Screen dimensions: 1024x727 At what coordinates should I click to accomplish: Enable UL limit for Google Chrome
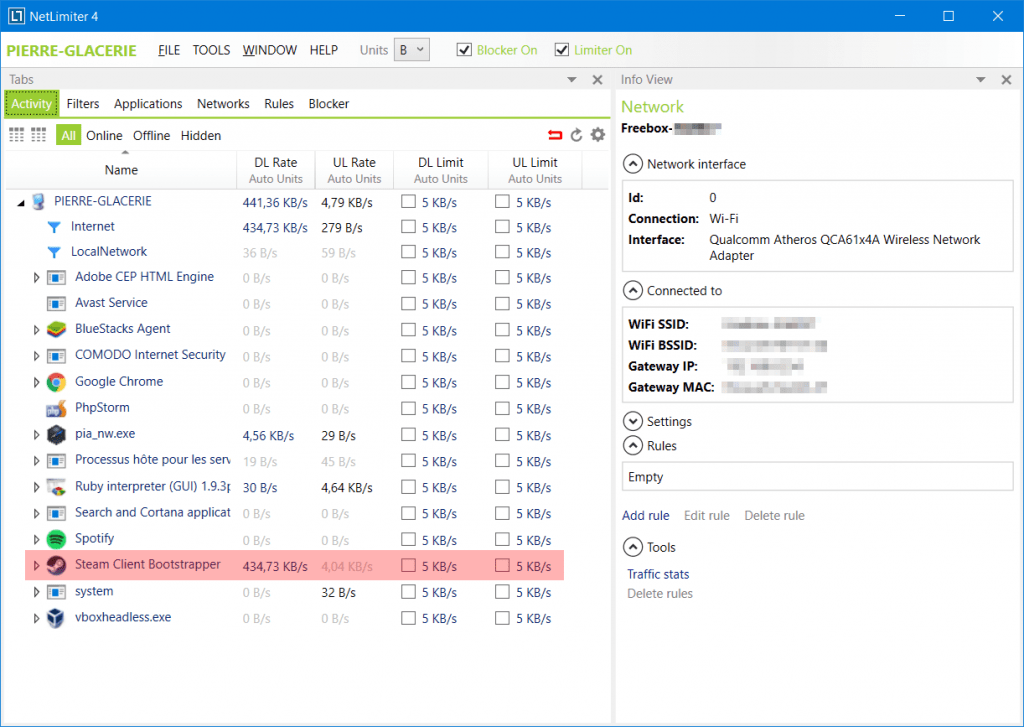pos(502,381)
